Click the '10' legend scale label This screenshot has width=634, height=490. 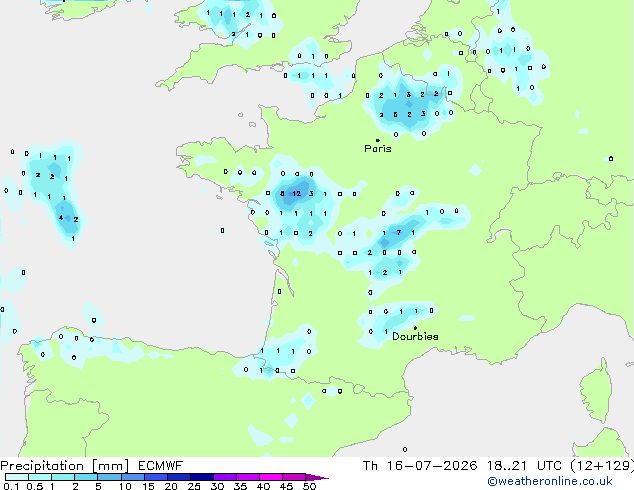125,486
